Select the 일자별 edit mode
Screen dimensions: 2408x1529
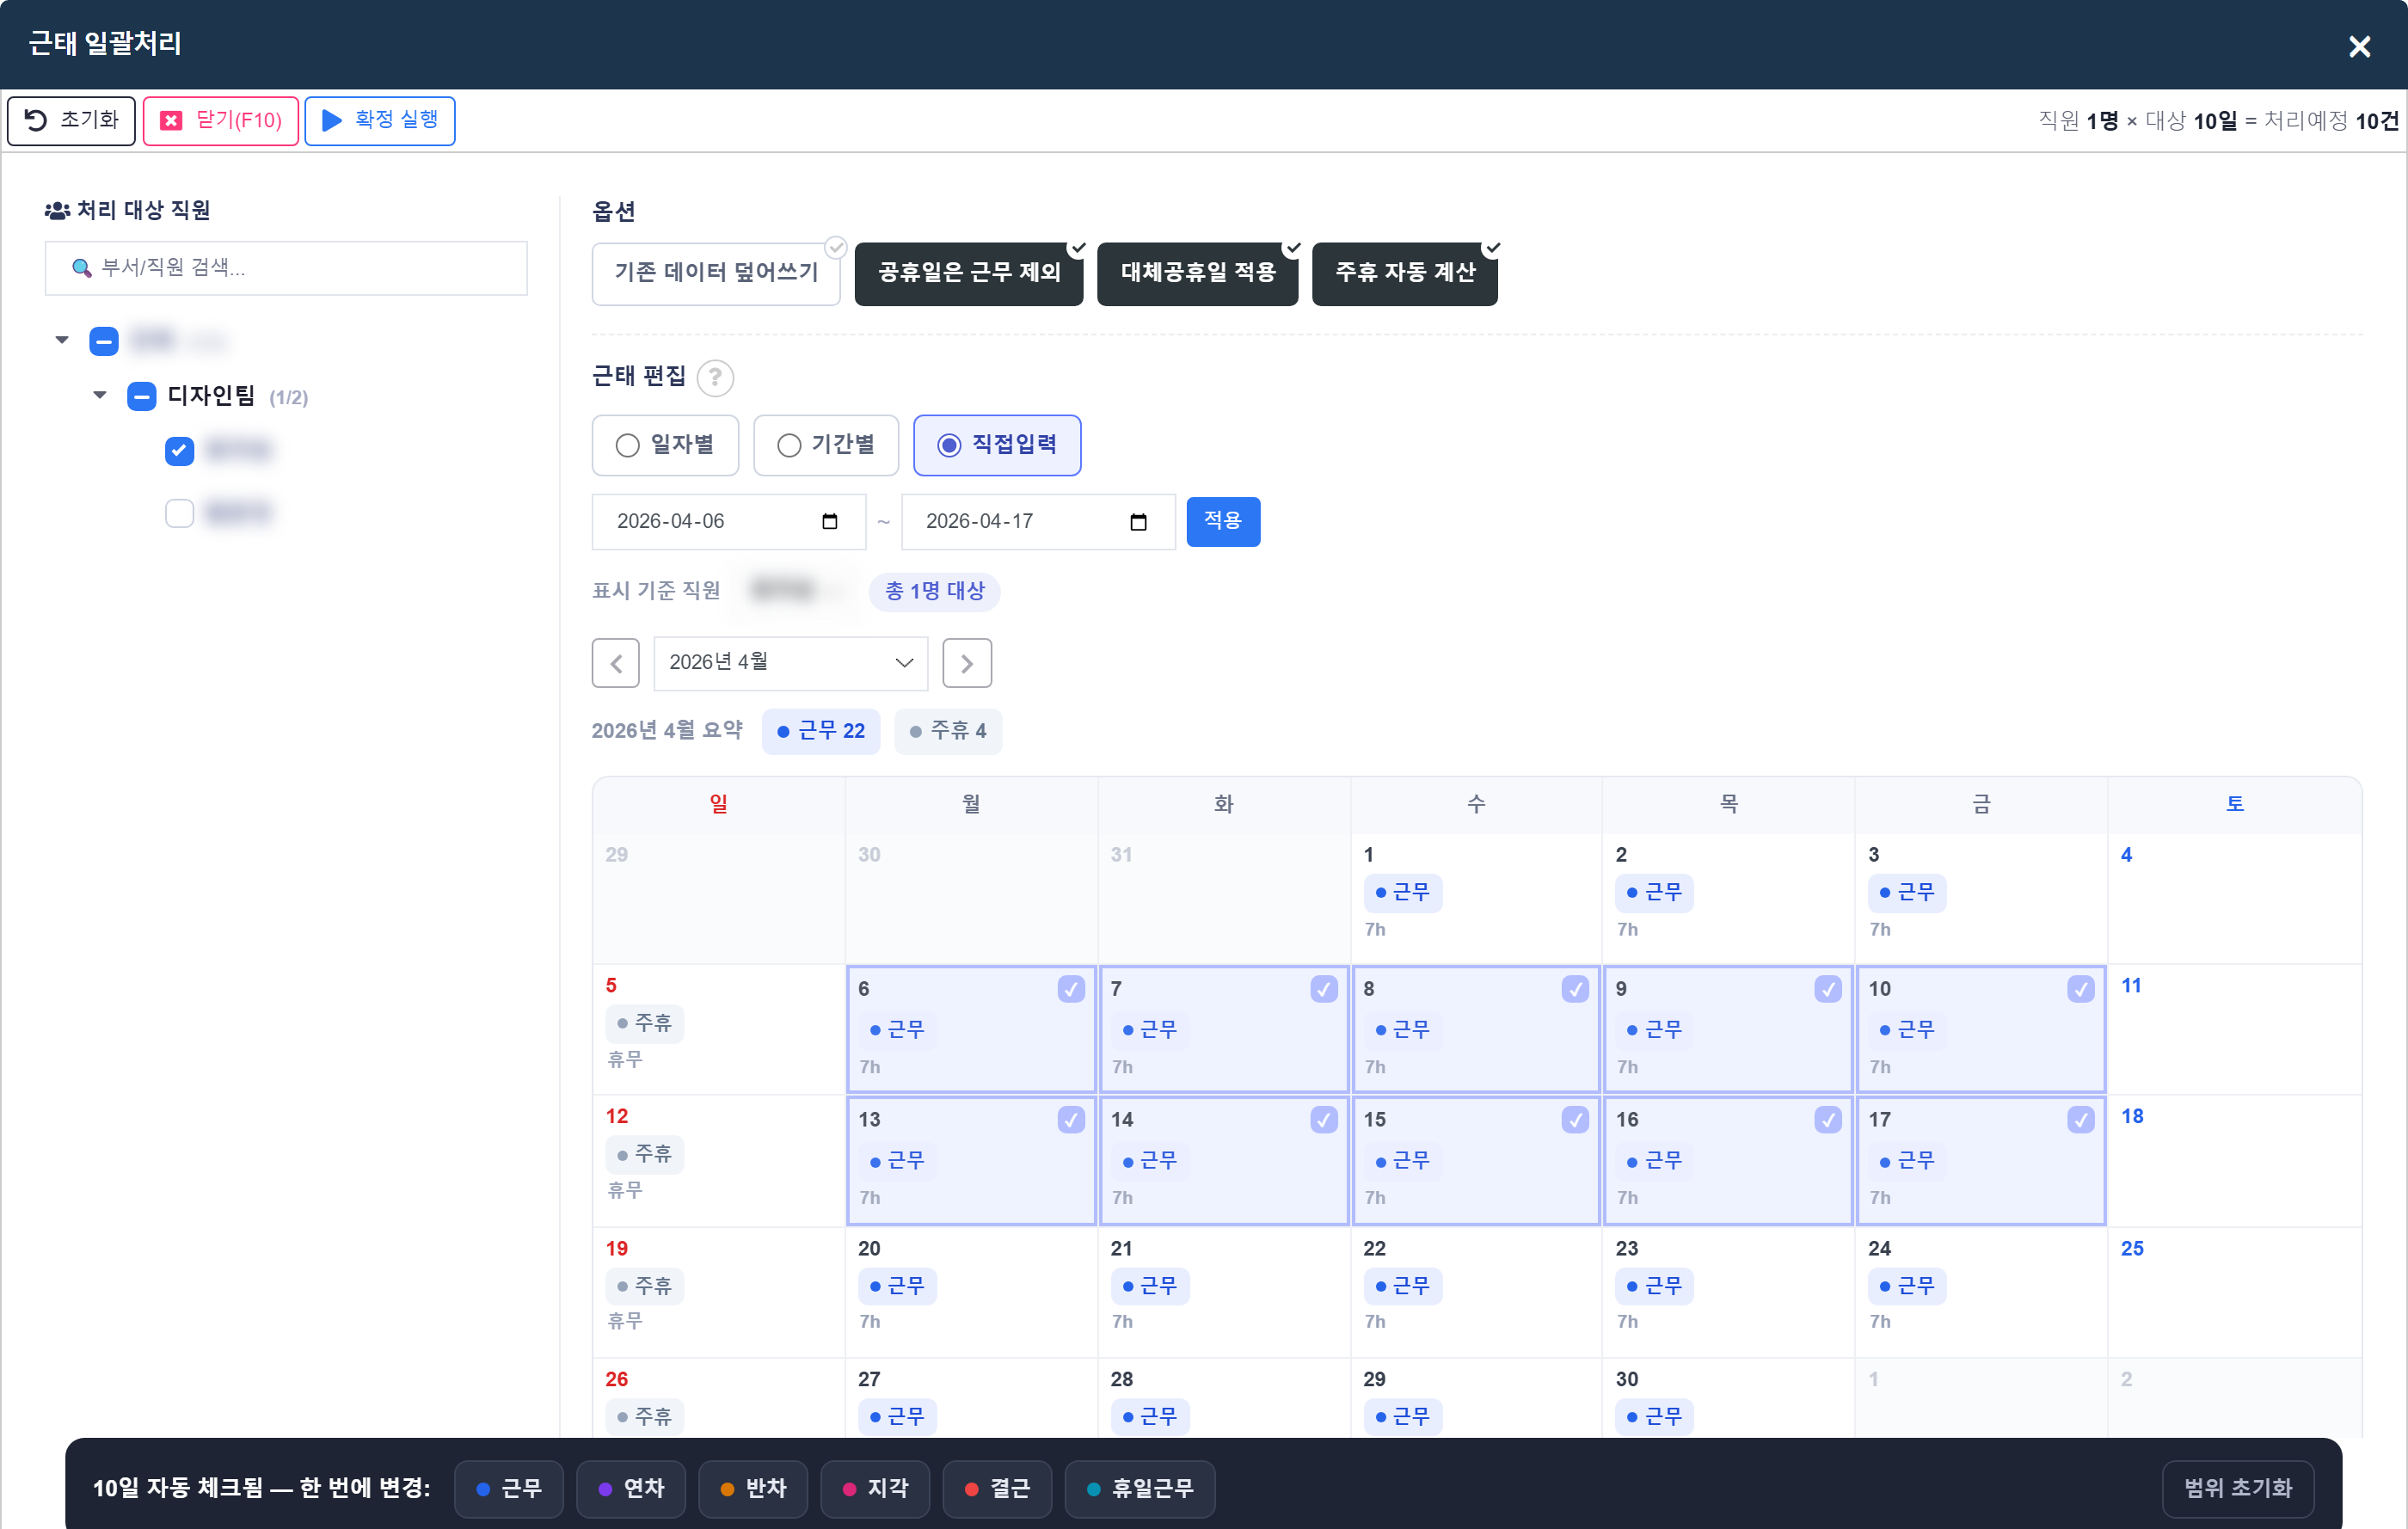click(x=665, y=445)
